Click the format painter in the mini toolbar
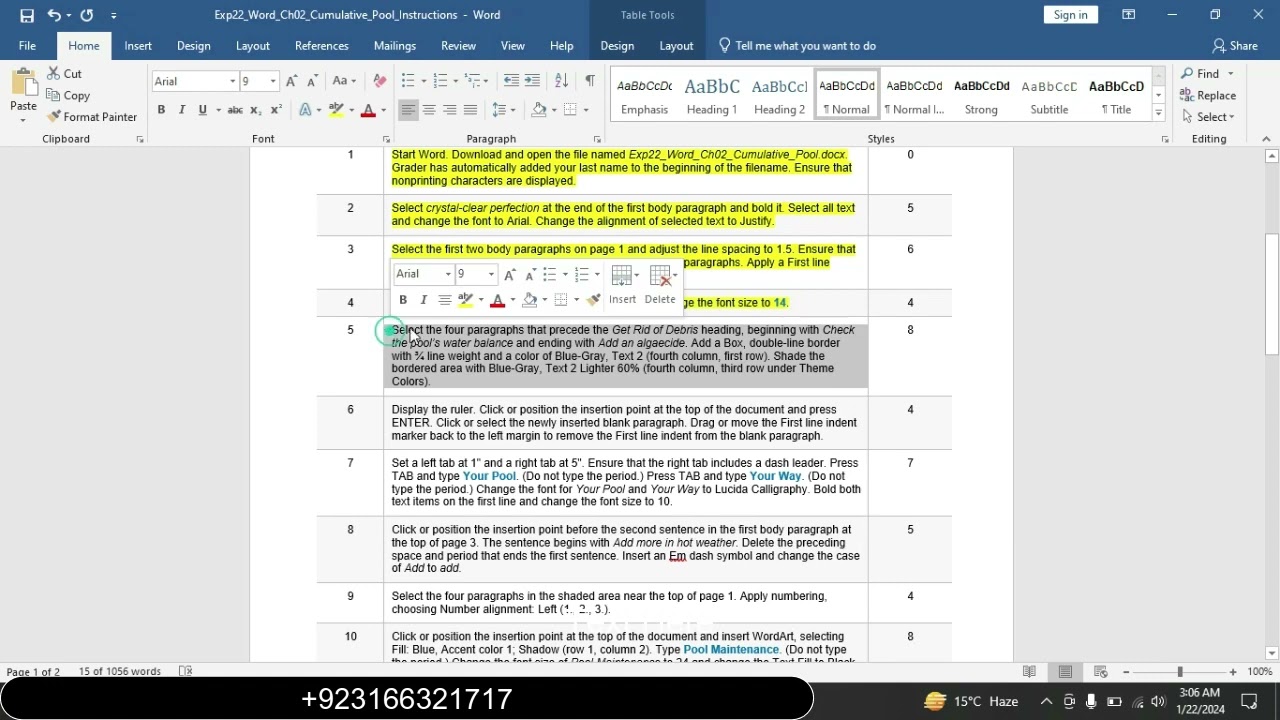The image size is (1280, 720). click(x=594, y=300)
